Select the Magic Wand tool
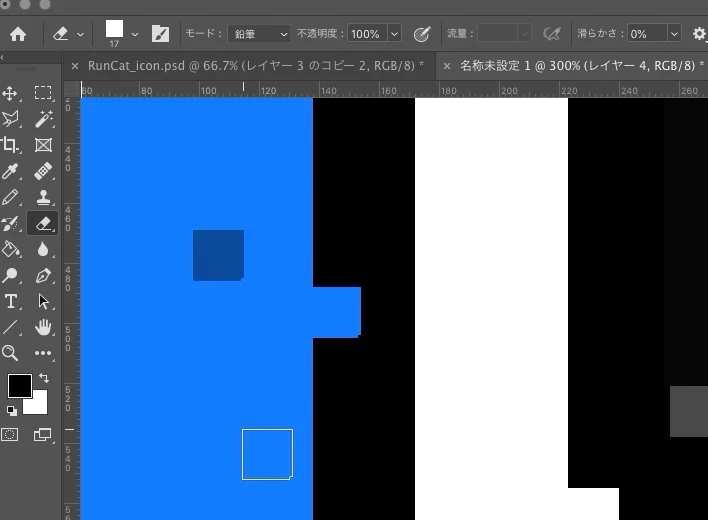708x520 pixels. [x=43, y=119]
